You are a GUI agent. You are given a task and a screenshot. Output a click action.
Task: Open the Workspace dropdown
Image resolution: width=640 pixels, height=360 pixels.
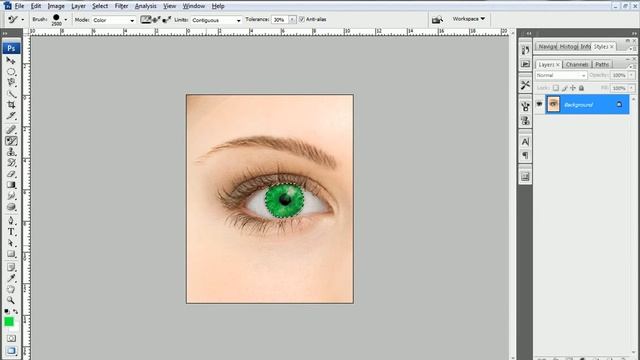(469, 19)
